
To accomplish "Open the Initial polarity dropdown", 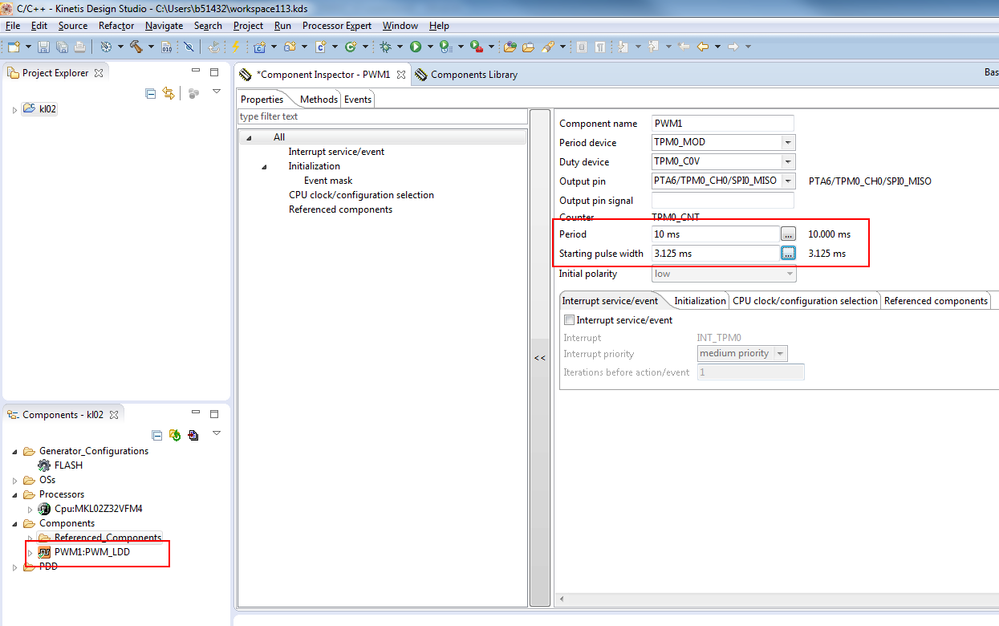I will pos(789,274).
